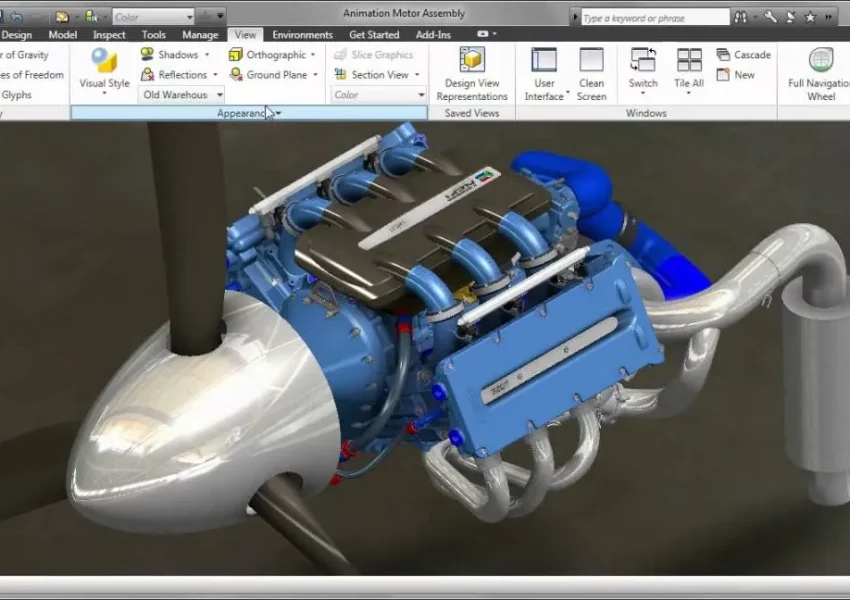
Task: Customize quick access toolbar dropdown arrow
Action: click(x=220, y=17)
